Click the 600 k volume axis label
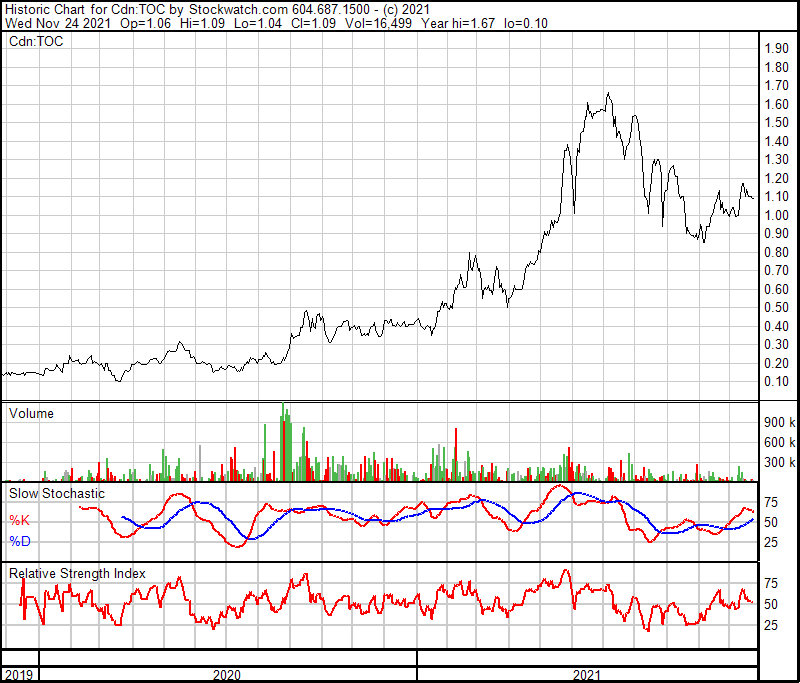800x683 pixels. point(780,442)
